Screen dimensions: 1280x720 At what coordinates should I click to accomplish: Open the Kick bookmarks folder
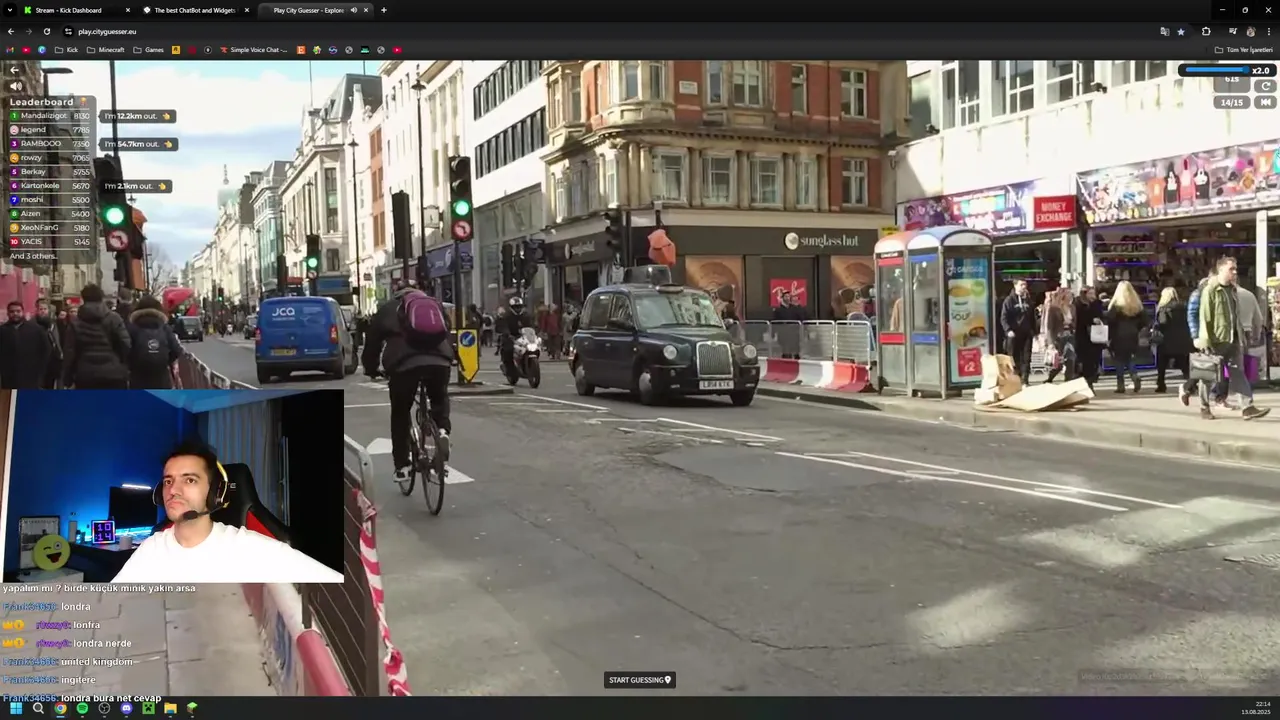[x=66, y=50]
